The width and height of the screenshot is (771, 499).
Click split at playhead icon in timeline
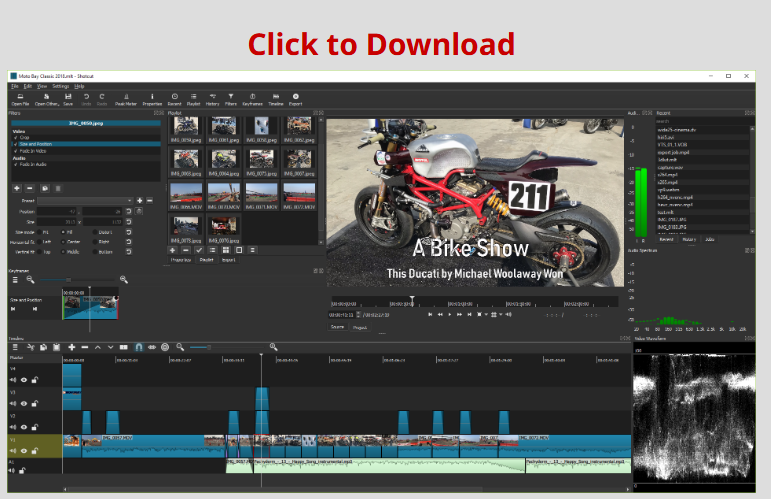tap(123, 347)
